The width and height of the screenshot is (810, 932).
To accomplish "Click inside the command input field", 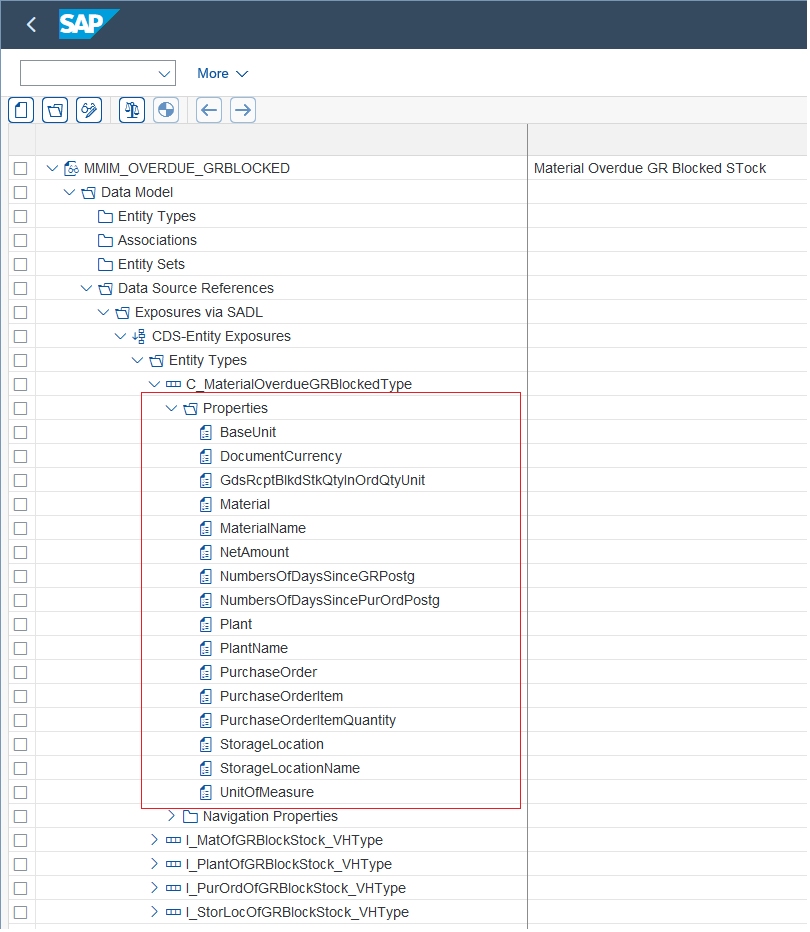I will click(x=88, y=74).
